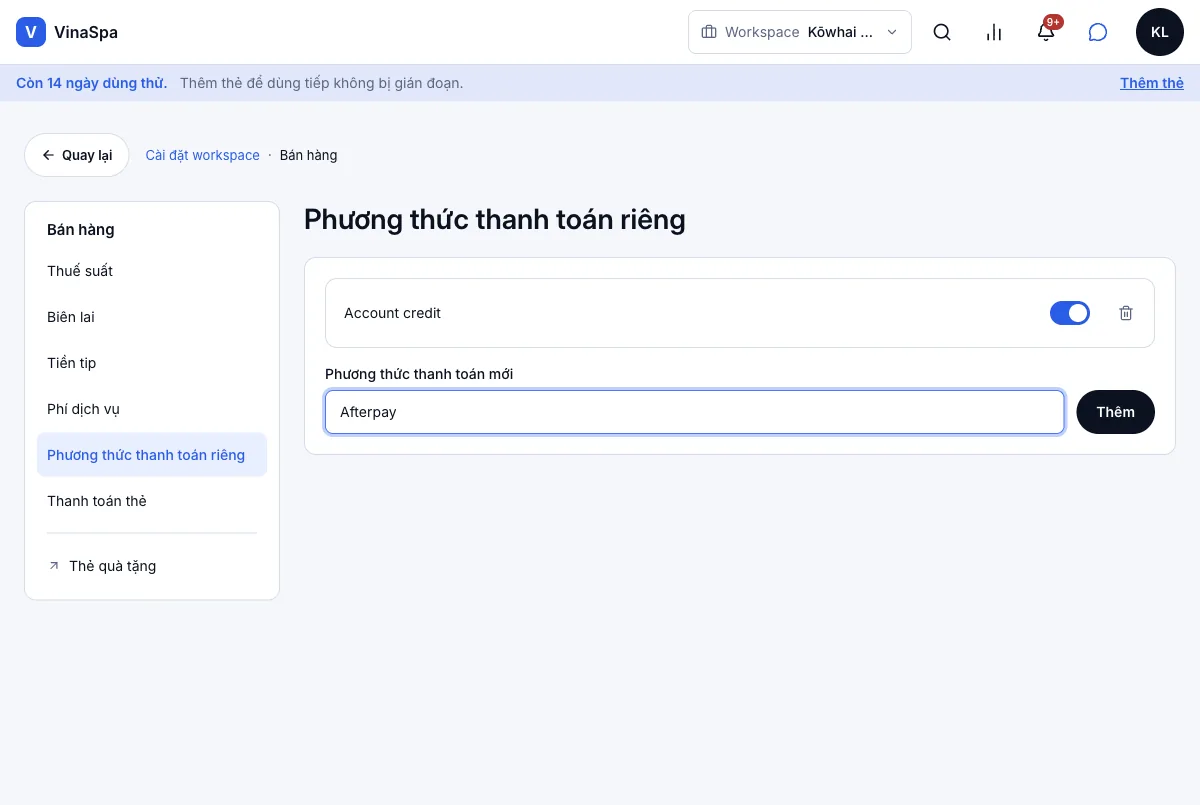The image size is (1200, 805).
Task: Click the Account credit row label
Action: pos(392,313)
